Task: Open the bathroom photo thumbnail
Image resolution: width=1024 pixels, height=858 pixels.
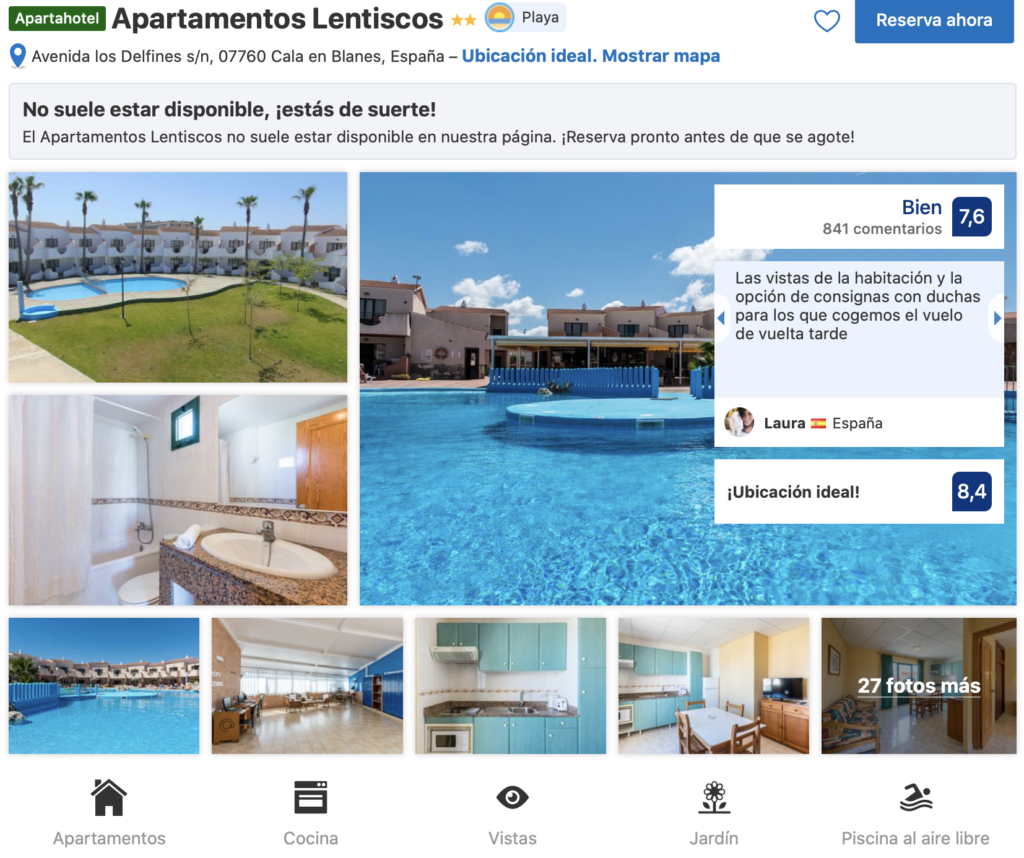Action: 178,500
